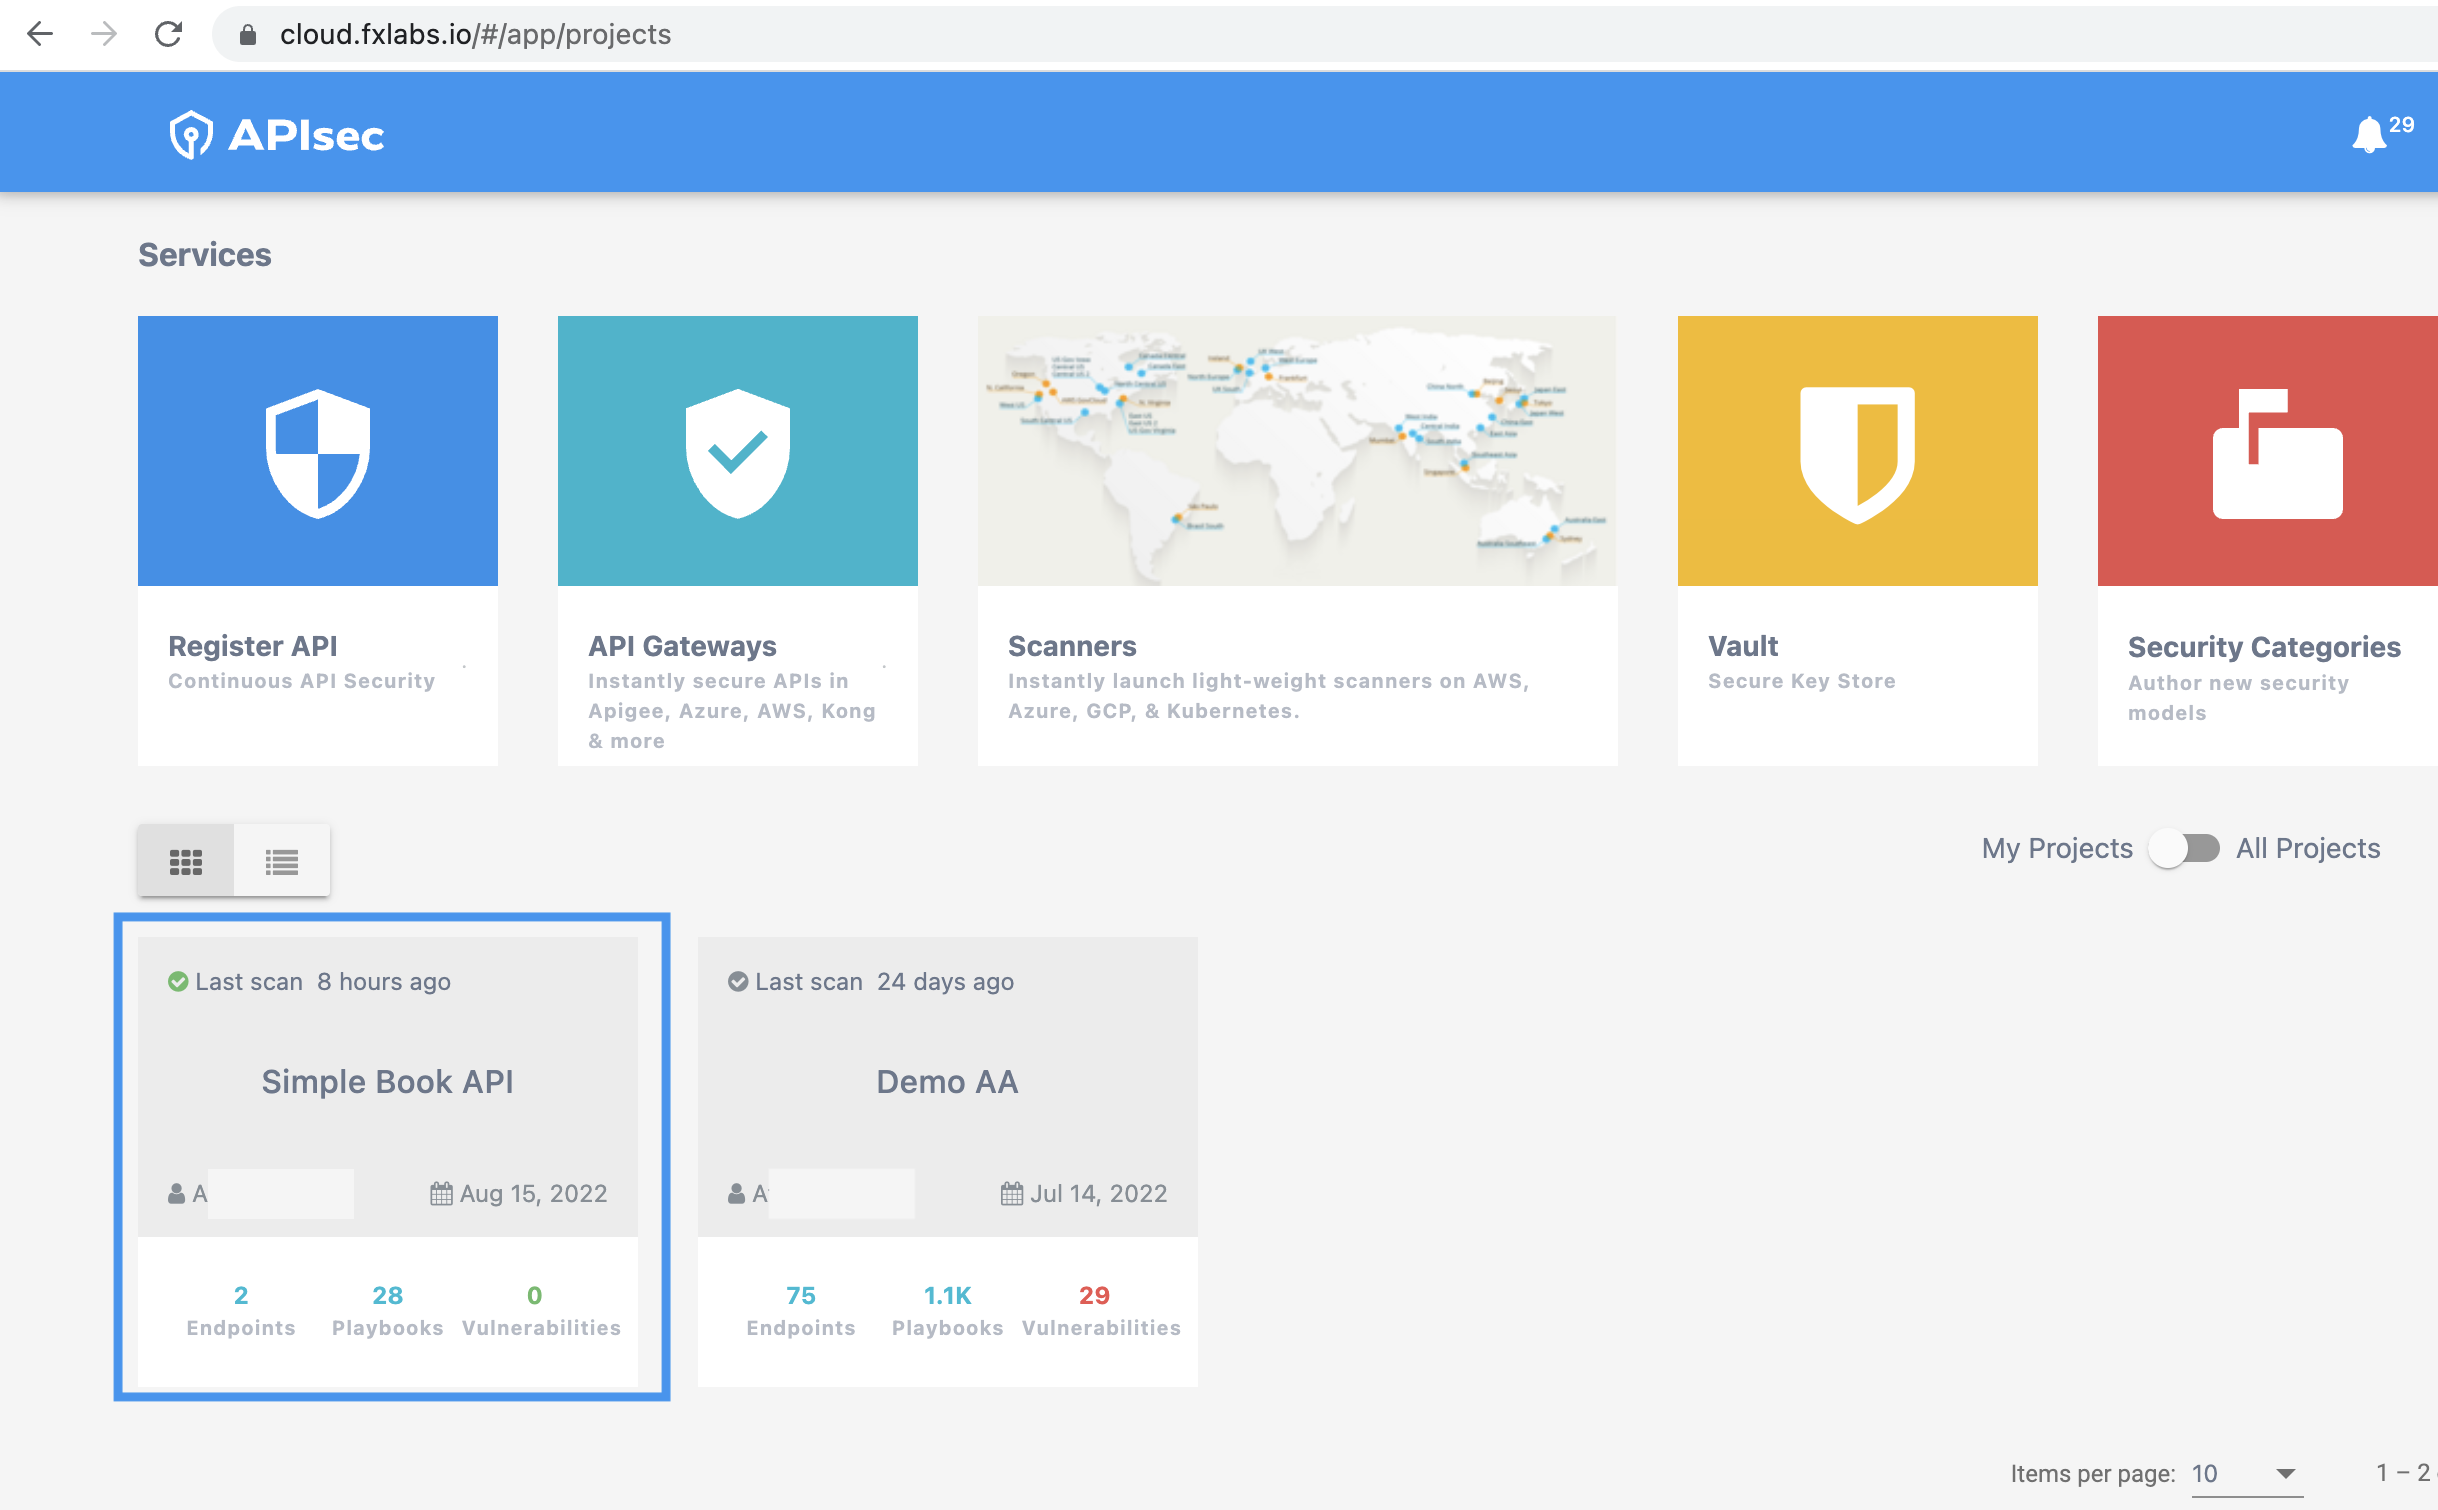Open the Vault secure key store icon
The width and height of the screenshot is (2438, 1510).
coord(1856,449)
